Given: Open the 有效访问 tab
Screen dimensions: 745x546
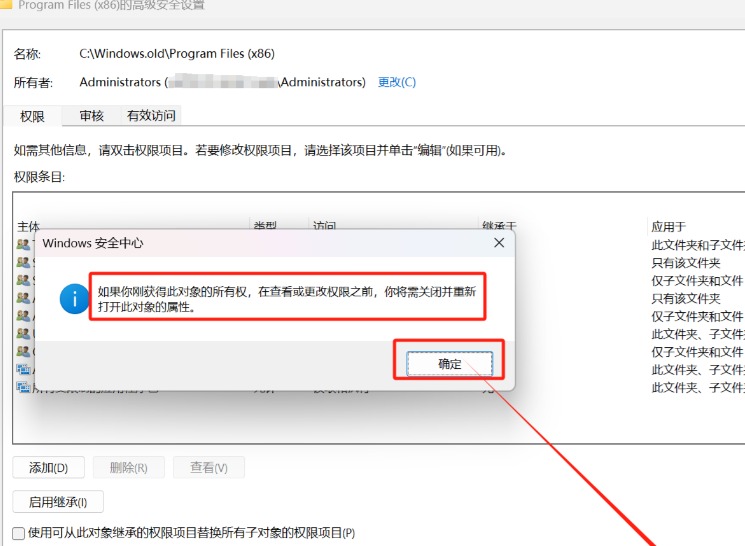Looking at the screenshot, I should pos(151,115).
